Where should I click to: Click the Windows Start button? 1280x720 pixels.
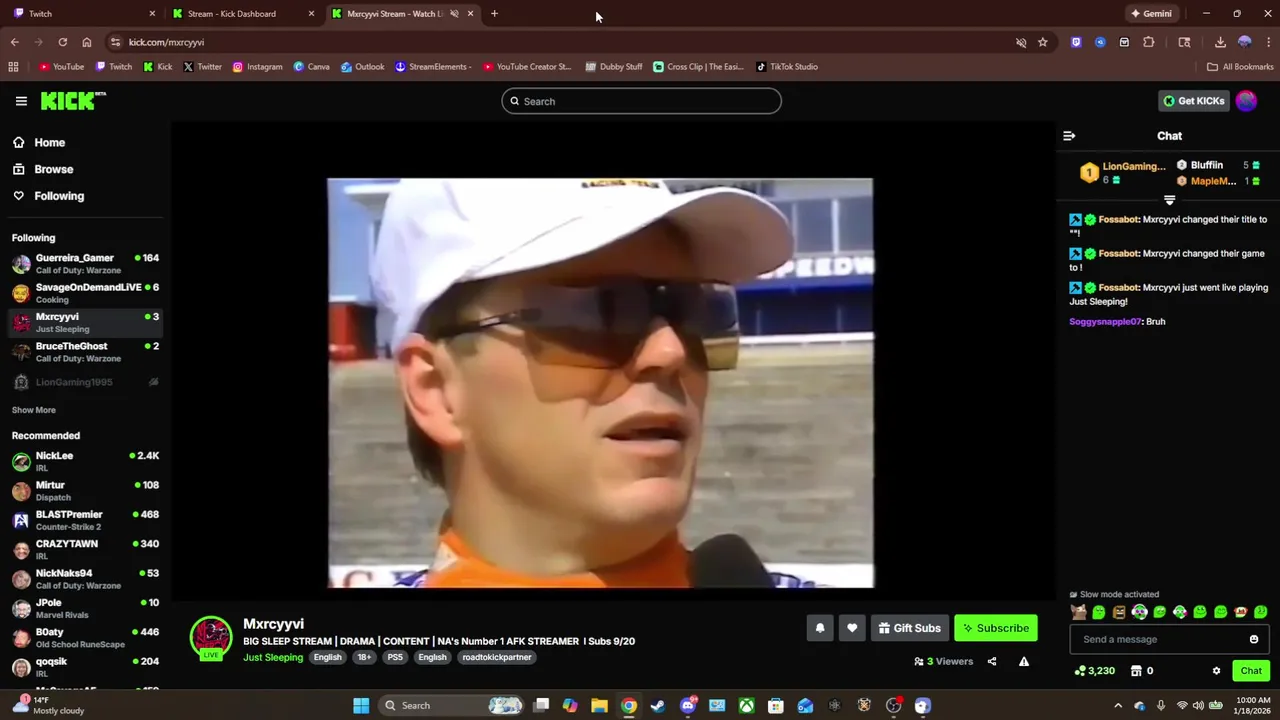coord(361,705)
